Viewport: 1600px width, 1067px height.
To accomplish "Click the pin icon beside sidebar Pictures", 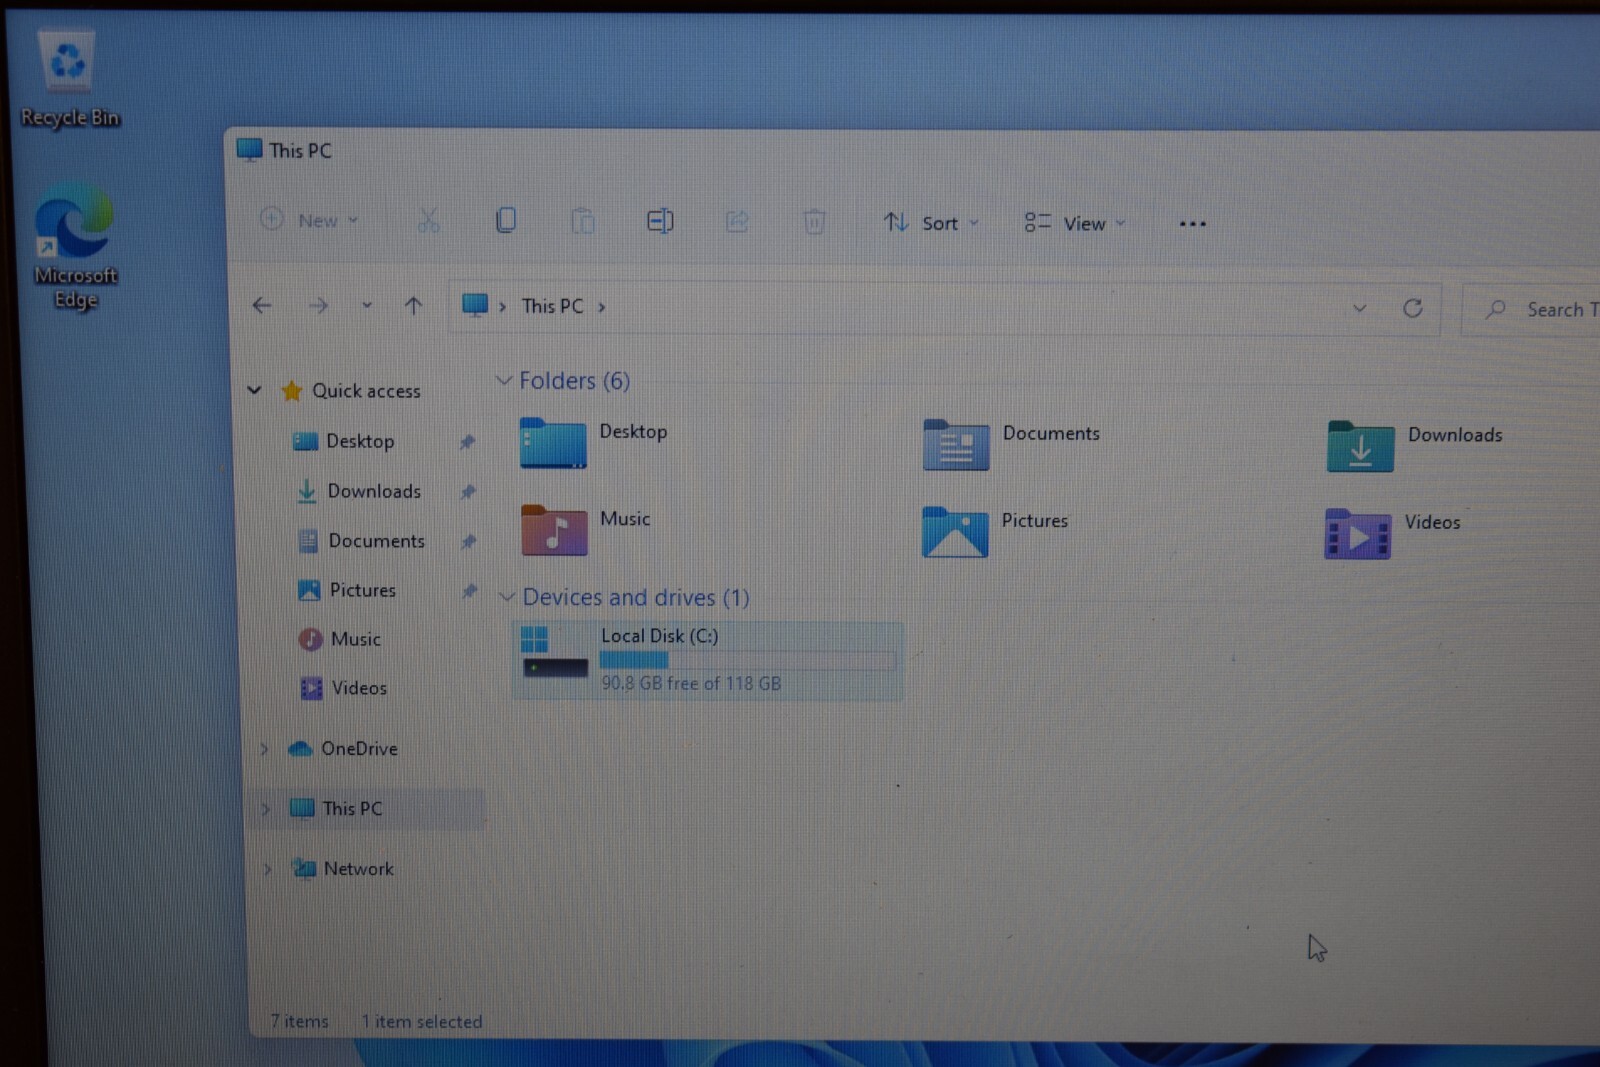I will coord(469,591).
